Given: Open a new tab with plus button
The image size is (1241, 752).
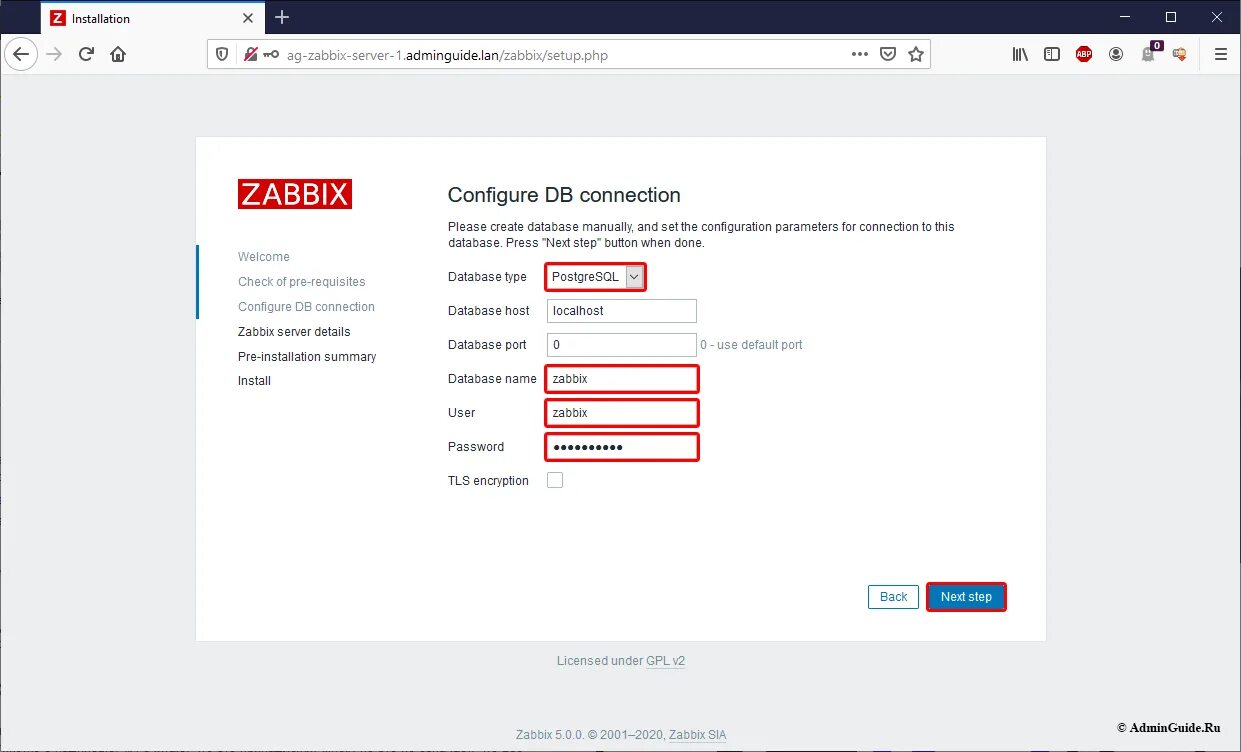Looking at the screenshot, I should (x=282, y=17).
